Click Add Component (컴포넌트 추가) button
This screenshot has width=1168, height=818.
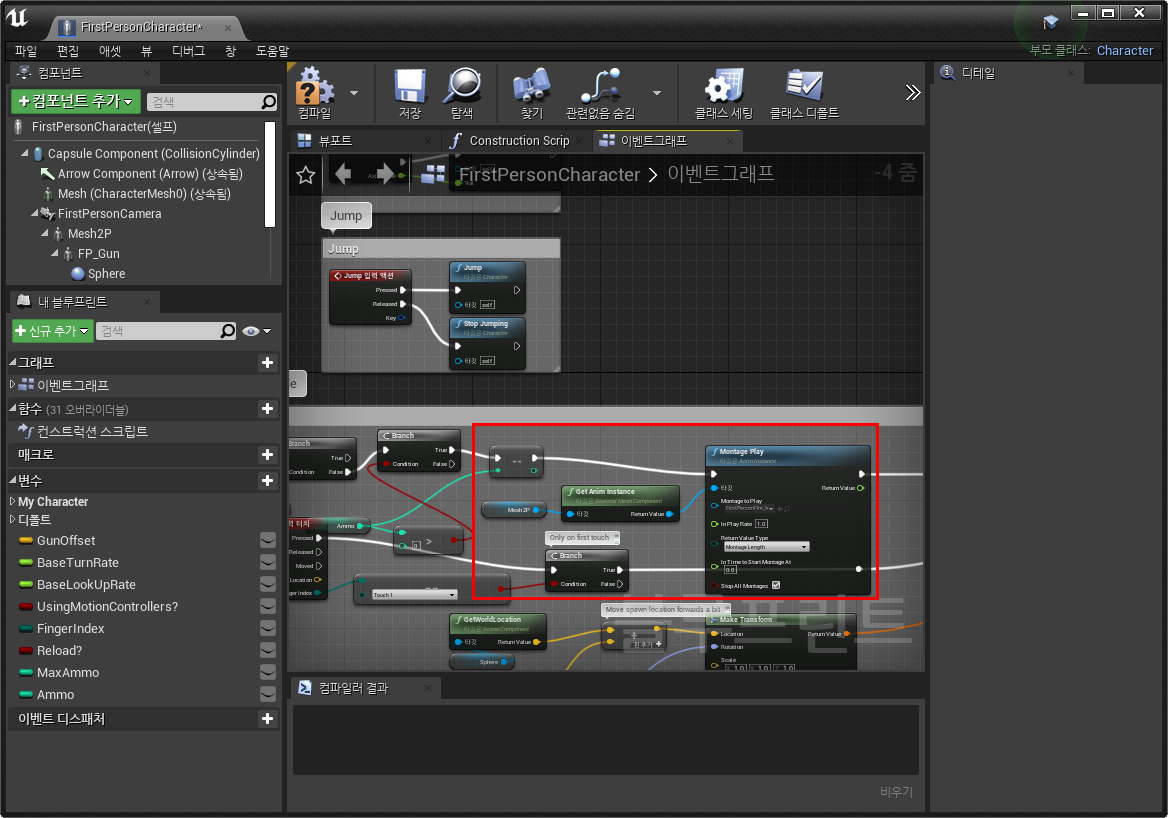75,101
